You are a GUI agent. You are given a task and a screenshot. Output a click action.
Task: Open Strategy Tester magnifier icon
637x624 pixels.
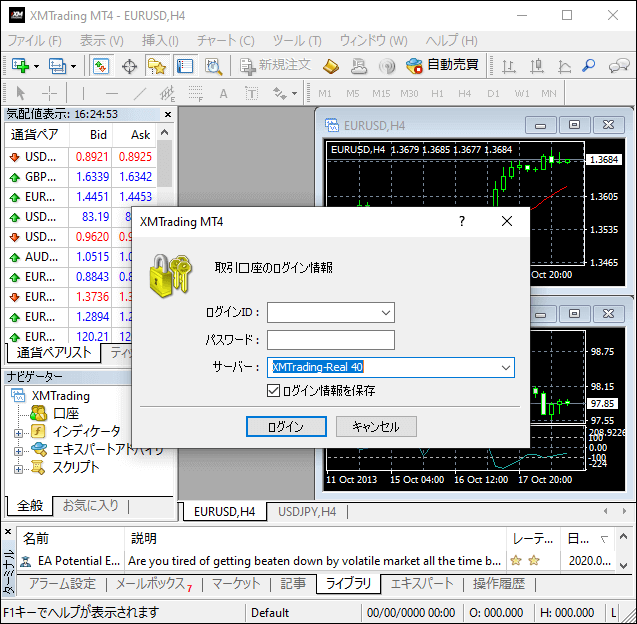[x=213, y=66]
